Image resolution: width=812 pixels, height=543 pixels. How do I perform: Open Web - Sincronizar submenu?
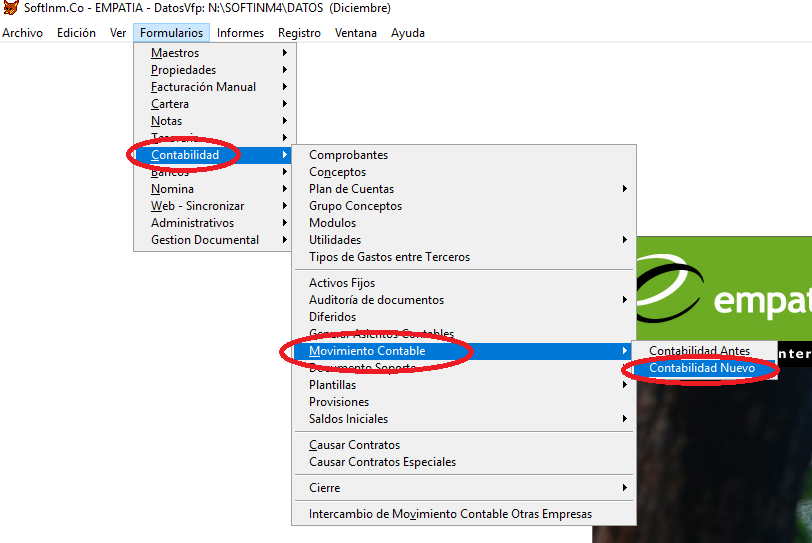[x=215, y=206]
